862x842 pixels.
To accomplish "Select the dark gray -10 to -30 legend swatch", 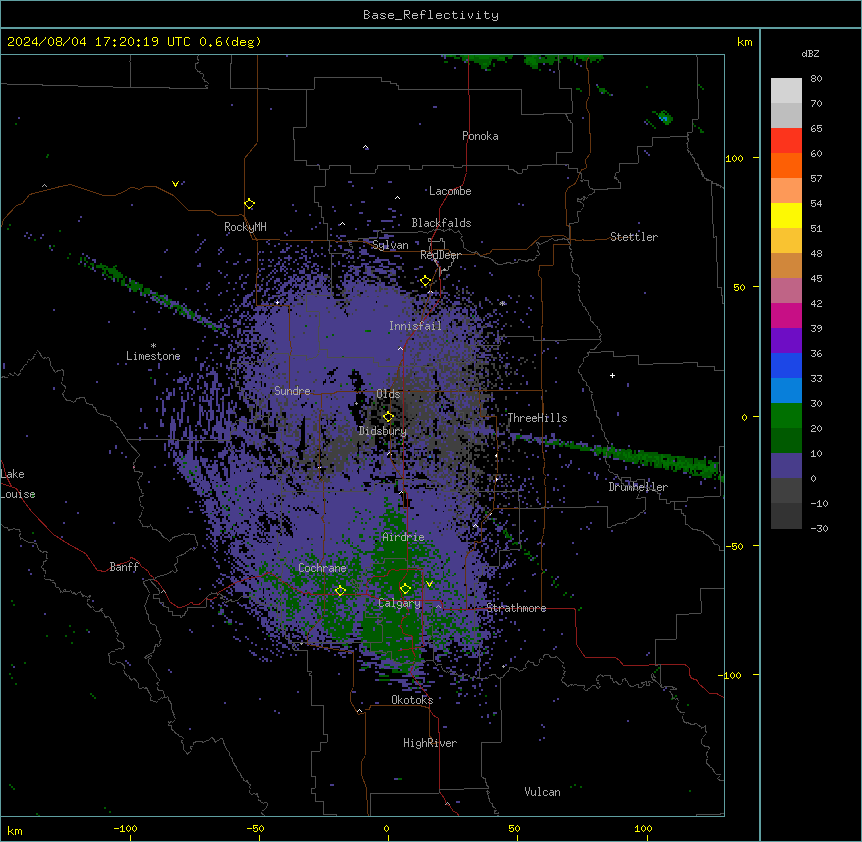I will (x=786, y=516).
